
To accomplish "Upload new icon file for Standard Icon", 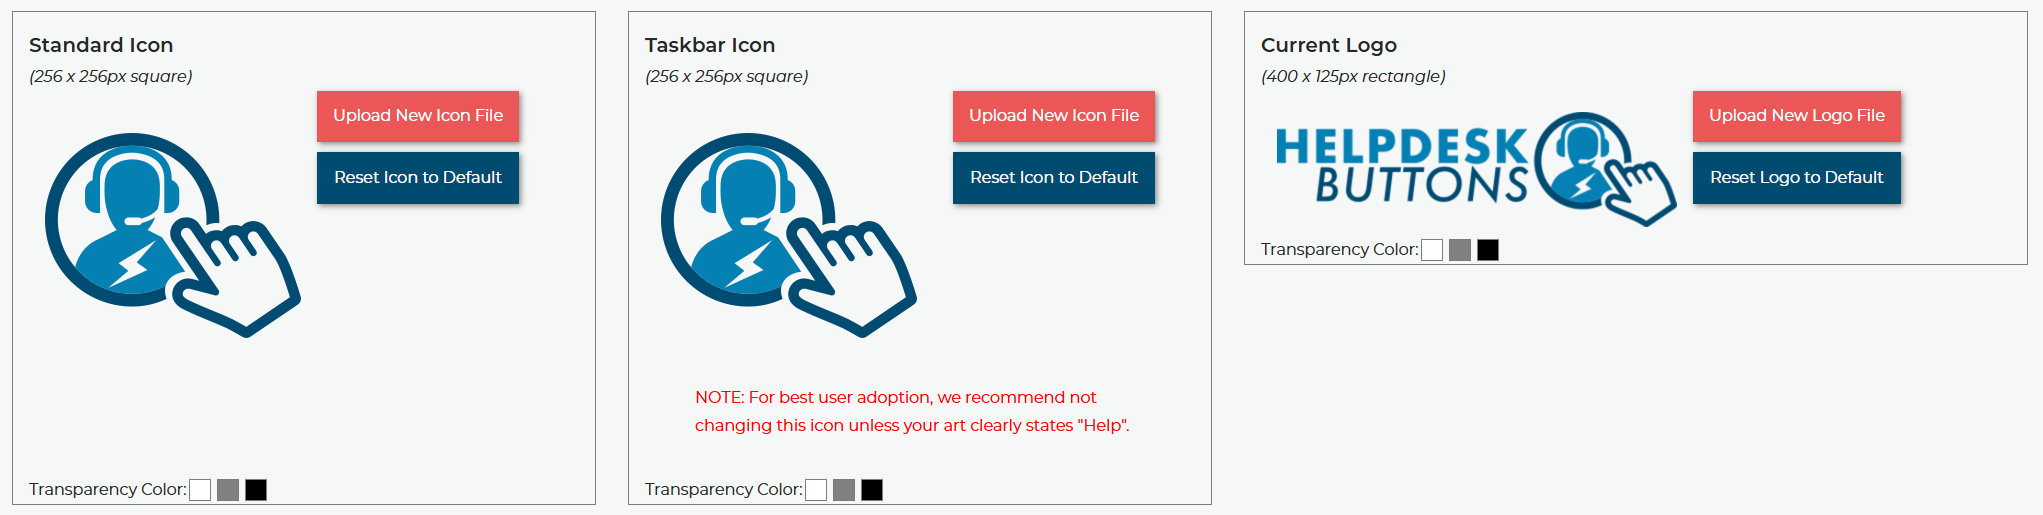I will pyautogui.click(x=418, y=116).
